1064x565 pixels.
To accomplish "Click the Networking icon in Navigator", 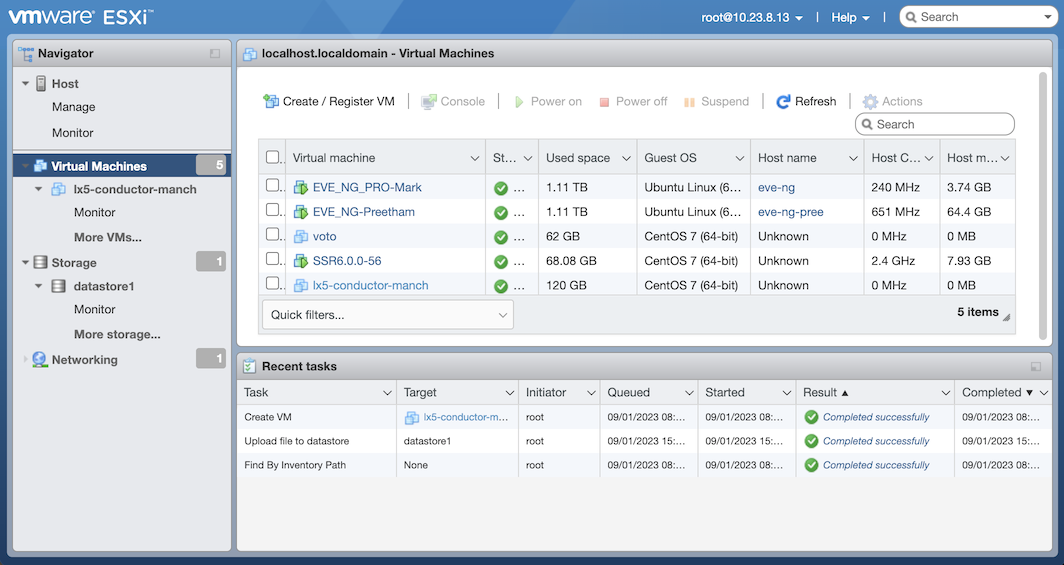I will click(x=40, y=360).
